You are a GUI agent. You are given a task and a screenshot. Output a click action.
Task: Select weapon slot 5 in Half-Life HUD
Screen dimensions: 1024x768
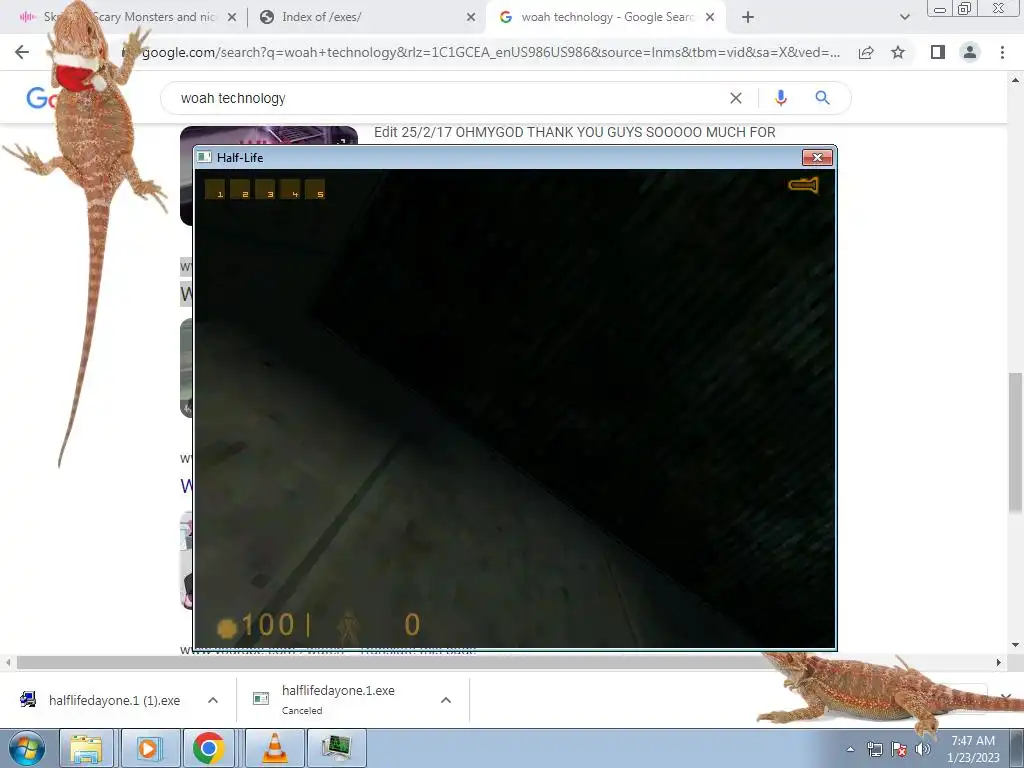coord(314,189)
